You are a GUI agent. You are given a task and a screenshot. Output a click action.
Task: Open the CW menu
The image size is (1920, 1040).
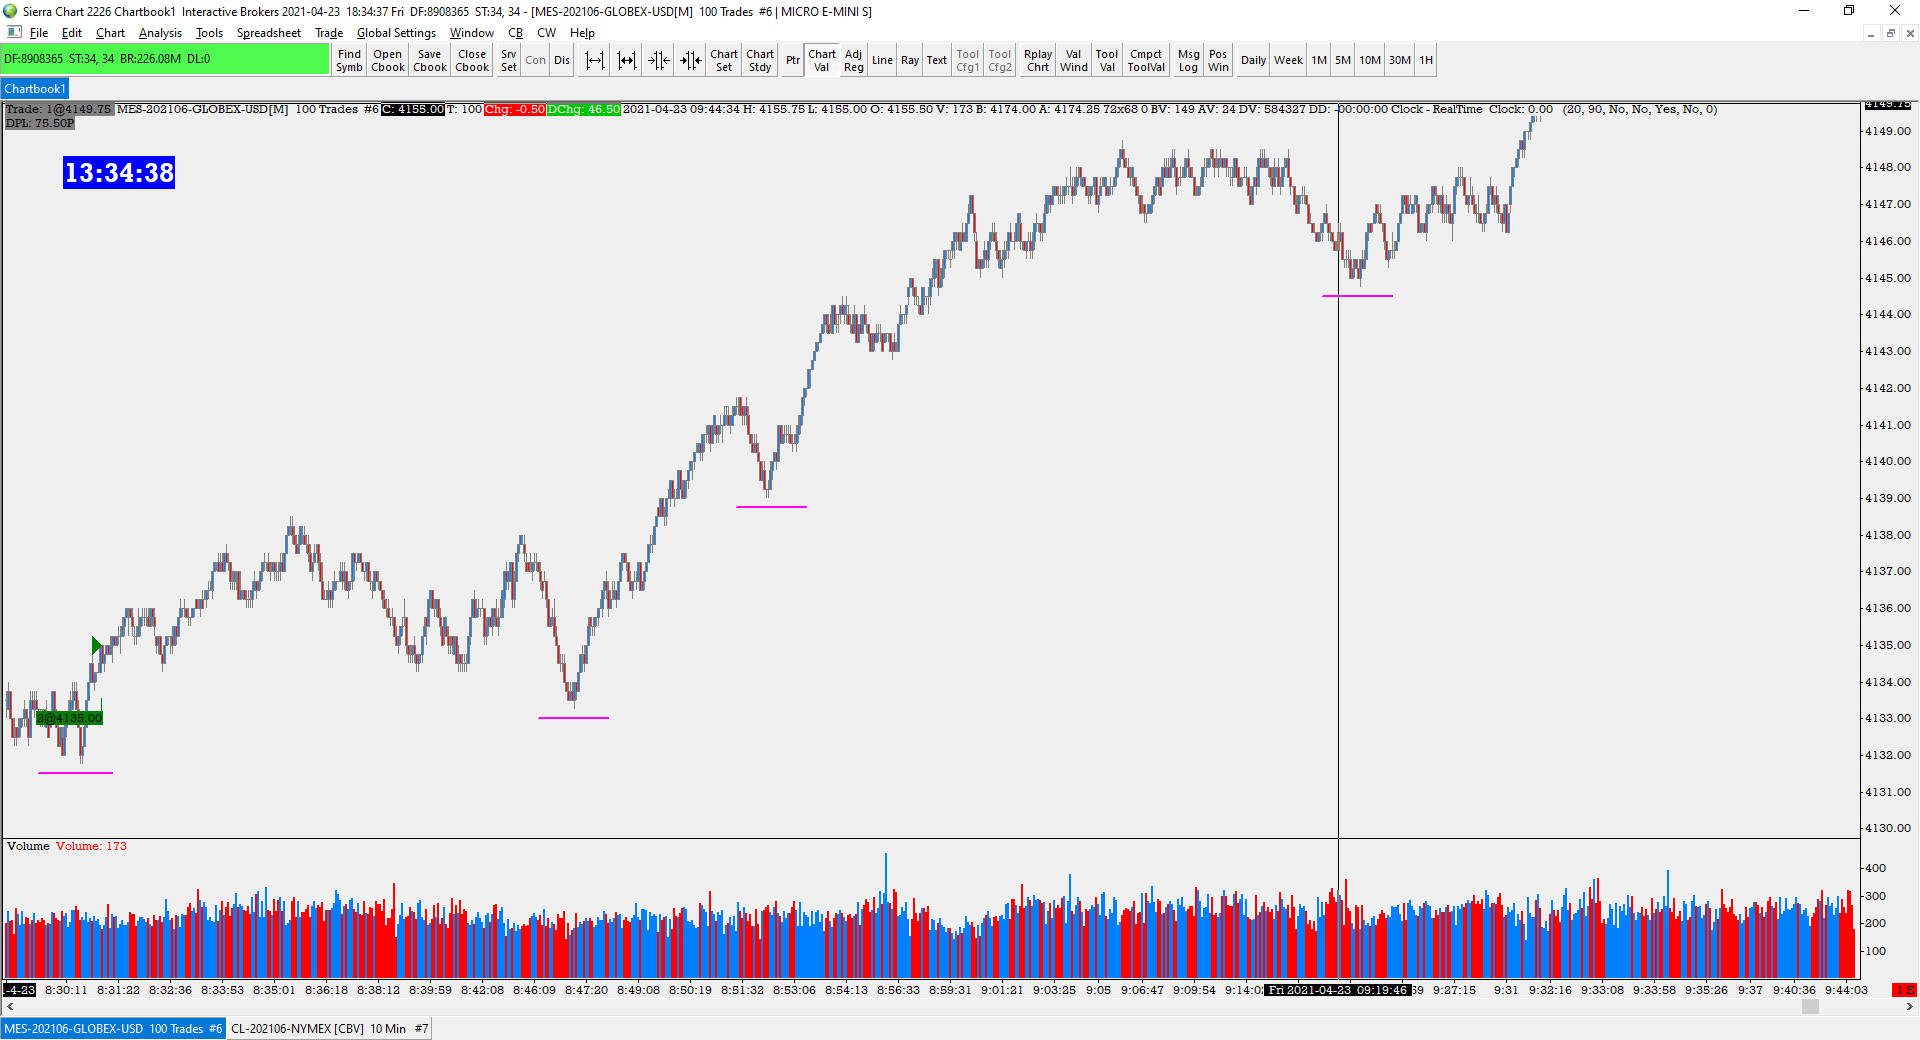(x=546, y=33)
